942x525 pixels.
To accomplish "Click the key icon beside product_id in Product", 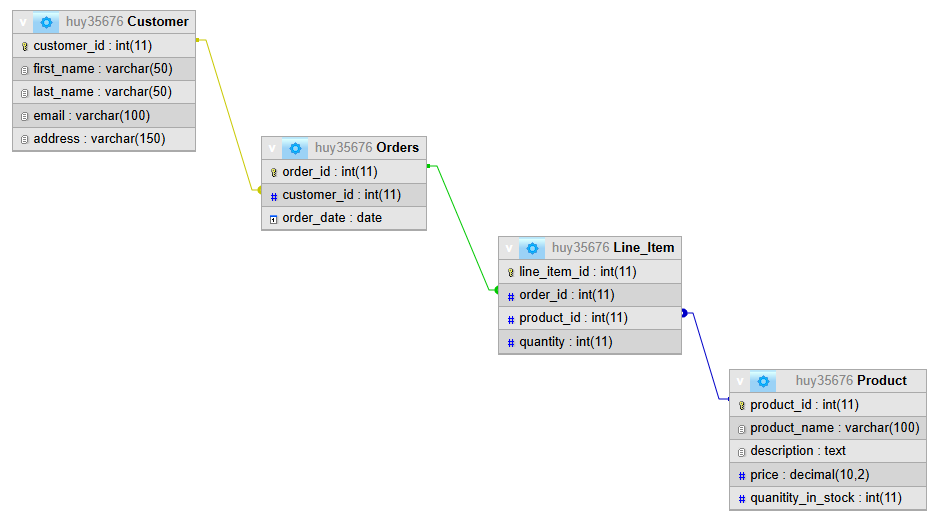I will click(x=741, y=405).
